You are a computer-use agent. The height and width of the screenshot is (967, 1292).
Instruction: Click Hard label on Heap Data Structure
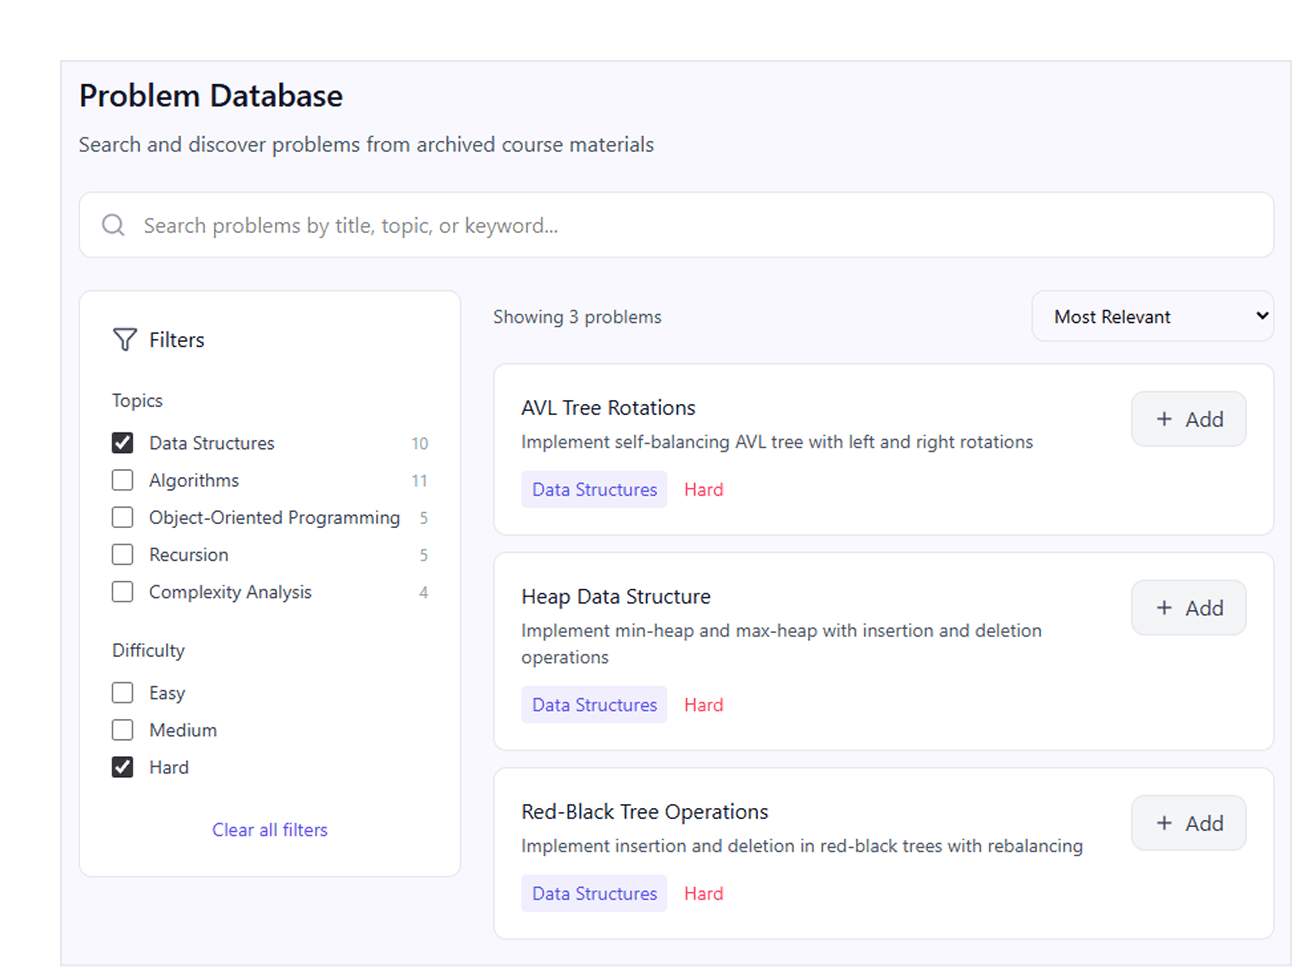click(x=704, y=705)
